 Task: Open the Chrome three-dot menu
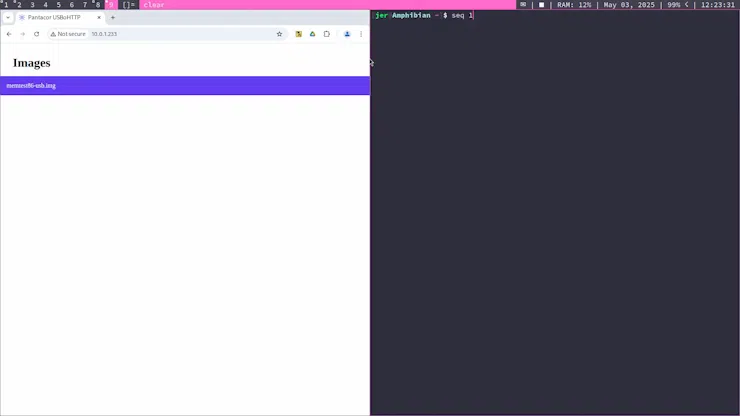click(x=361, y=34)
